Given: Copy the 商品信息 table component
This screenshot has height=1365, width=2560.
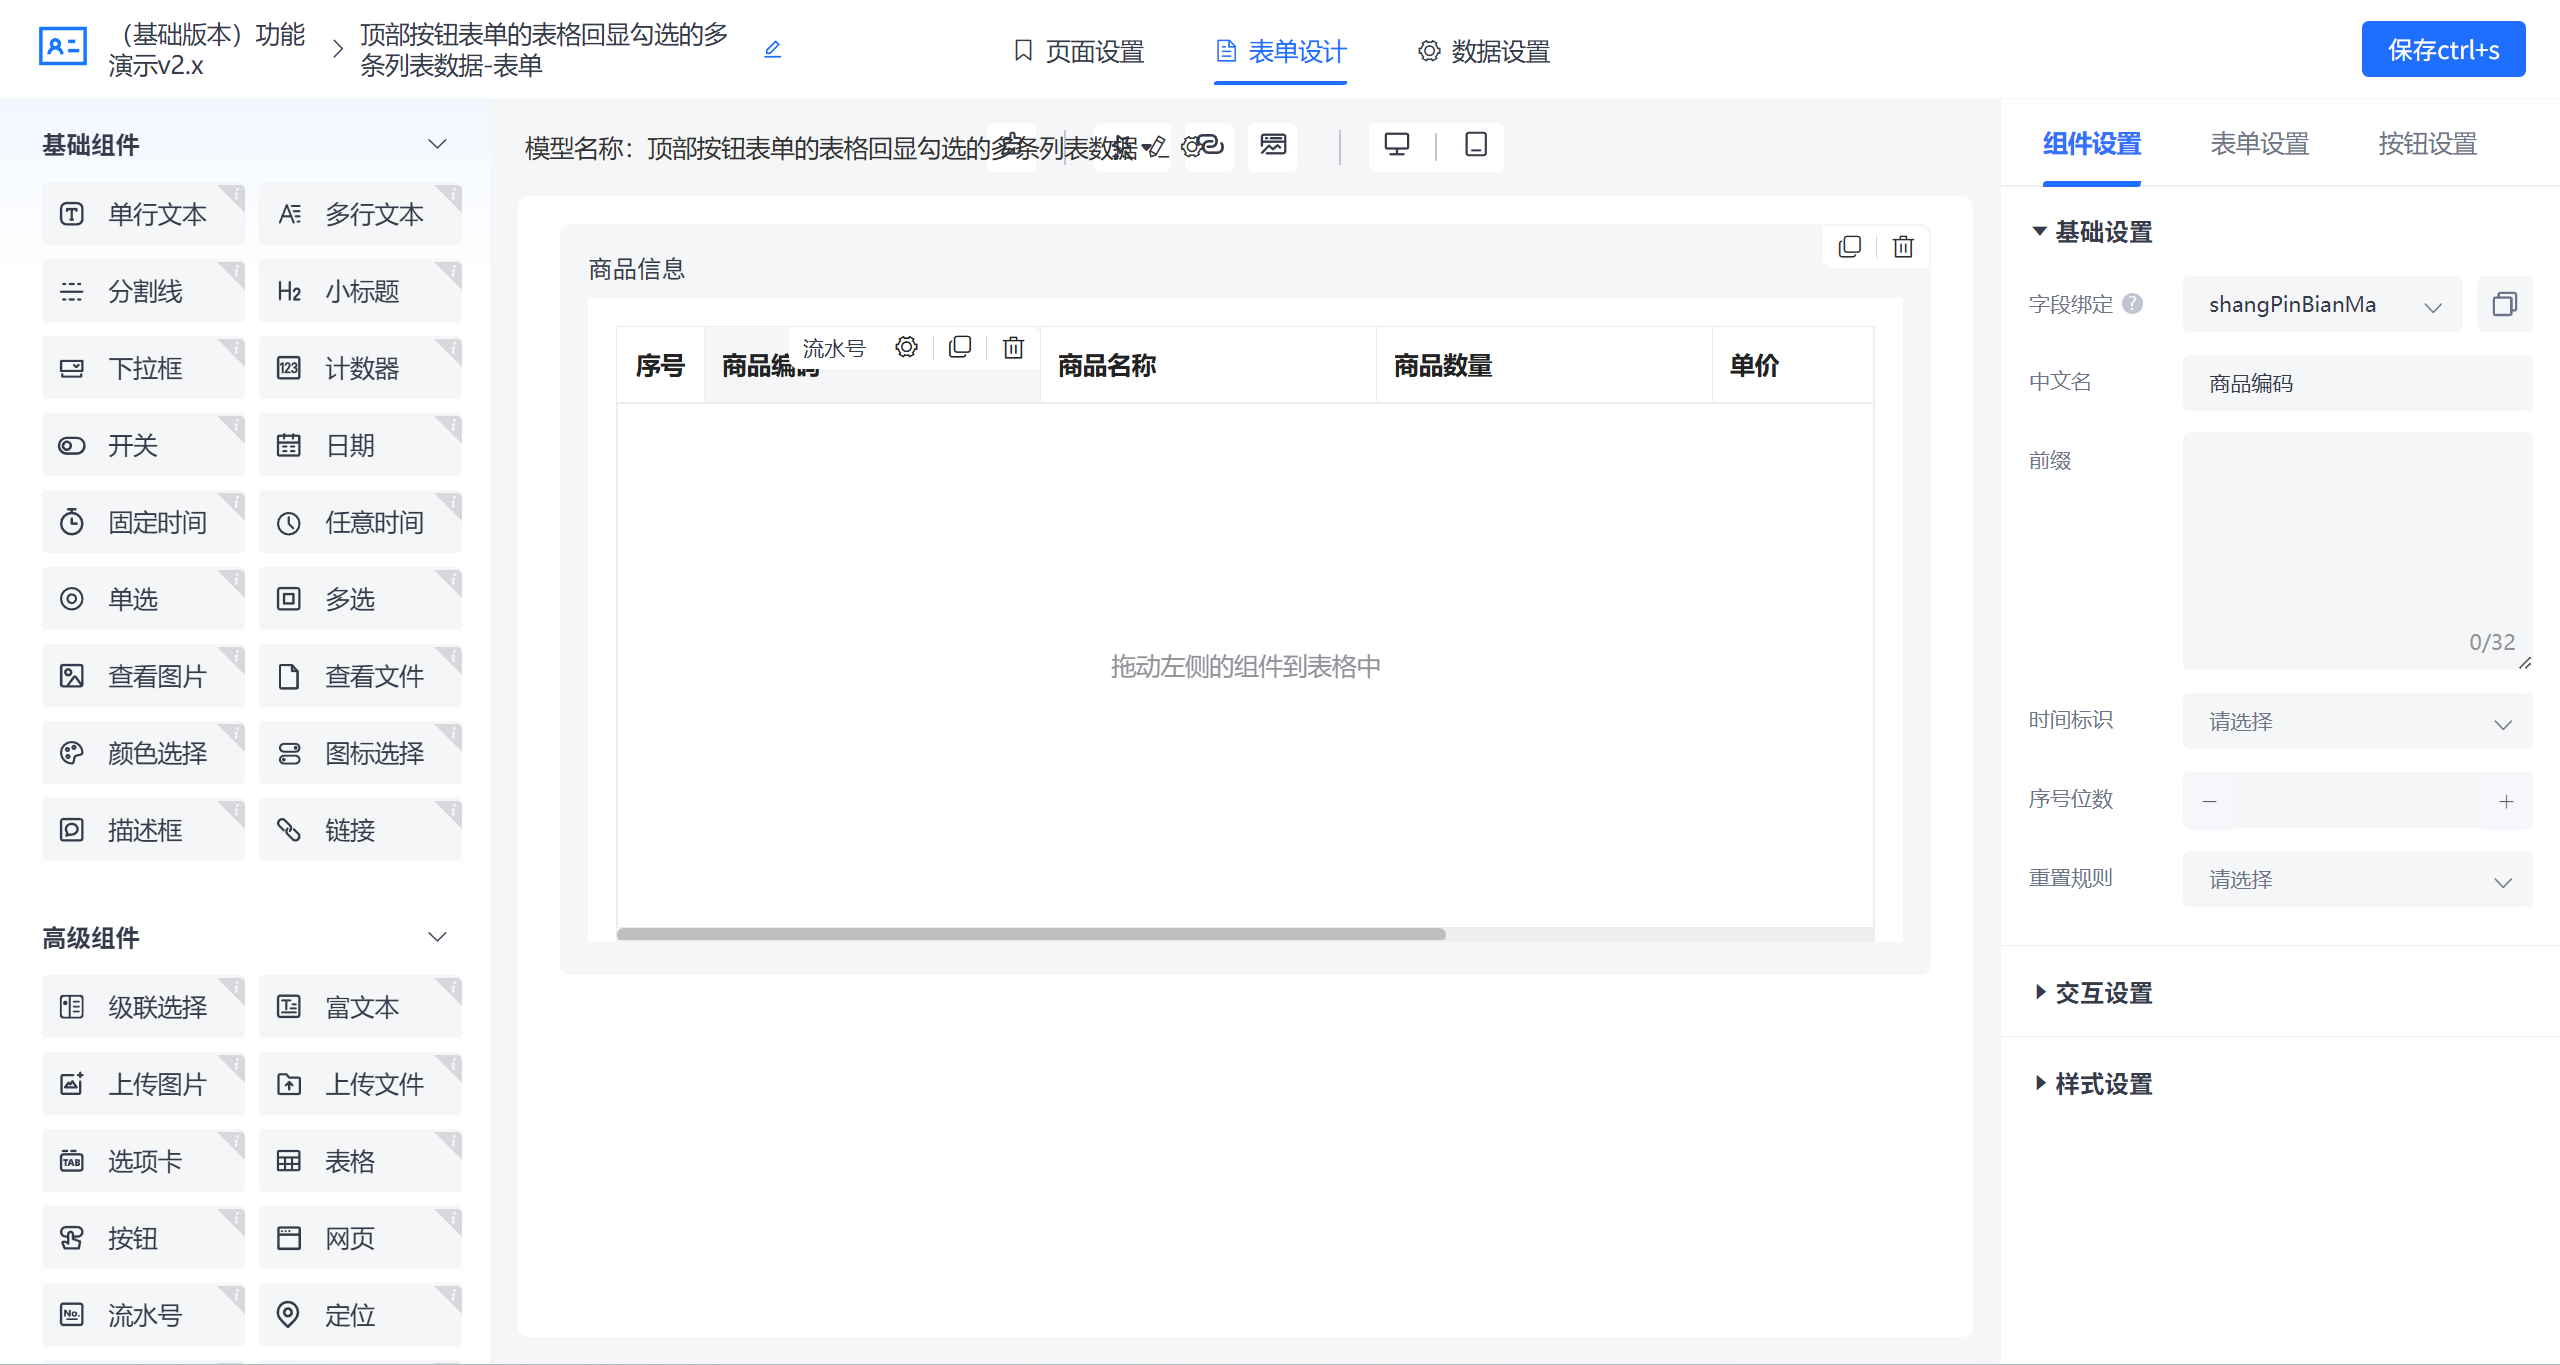Looking at the screenshot, I should (1849, 246).
